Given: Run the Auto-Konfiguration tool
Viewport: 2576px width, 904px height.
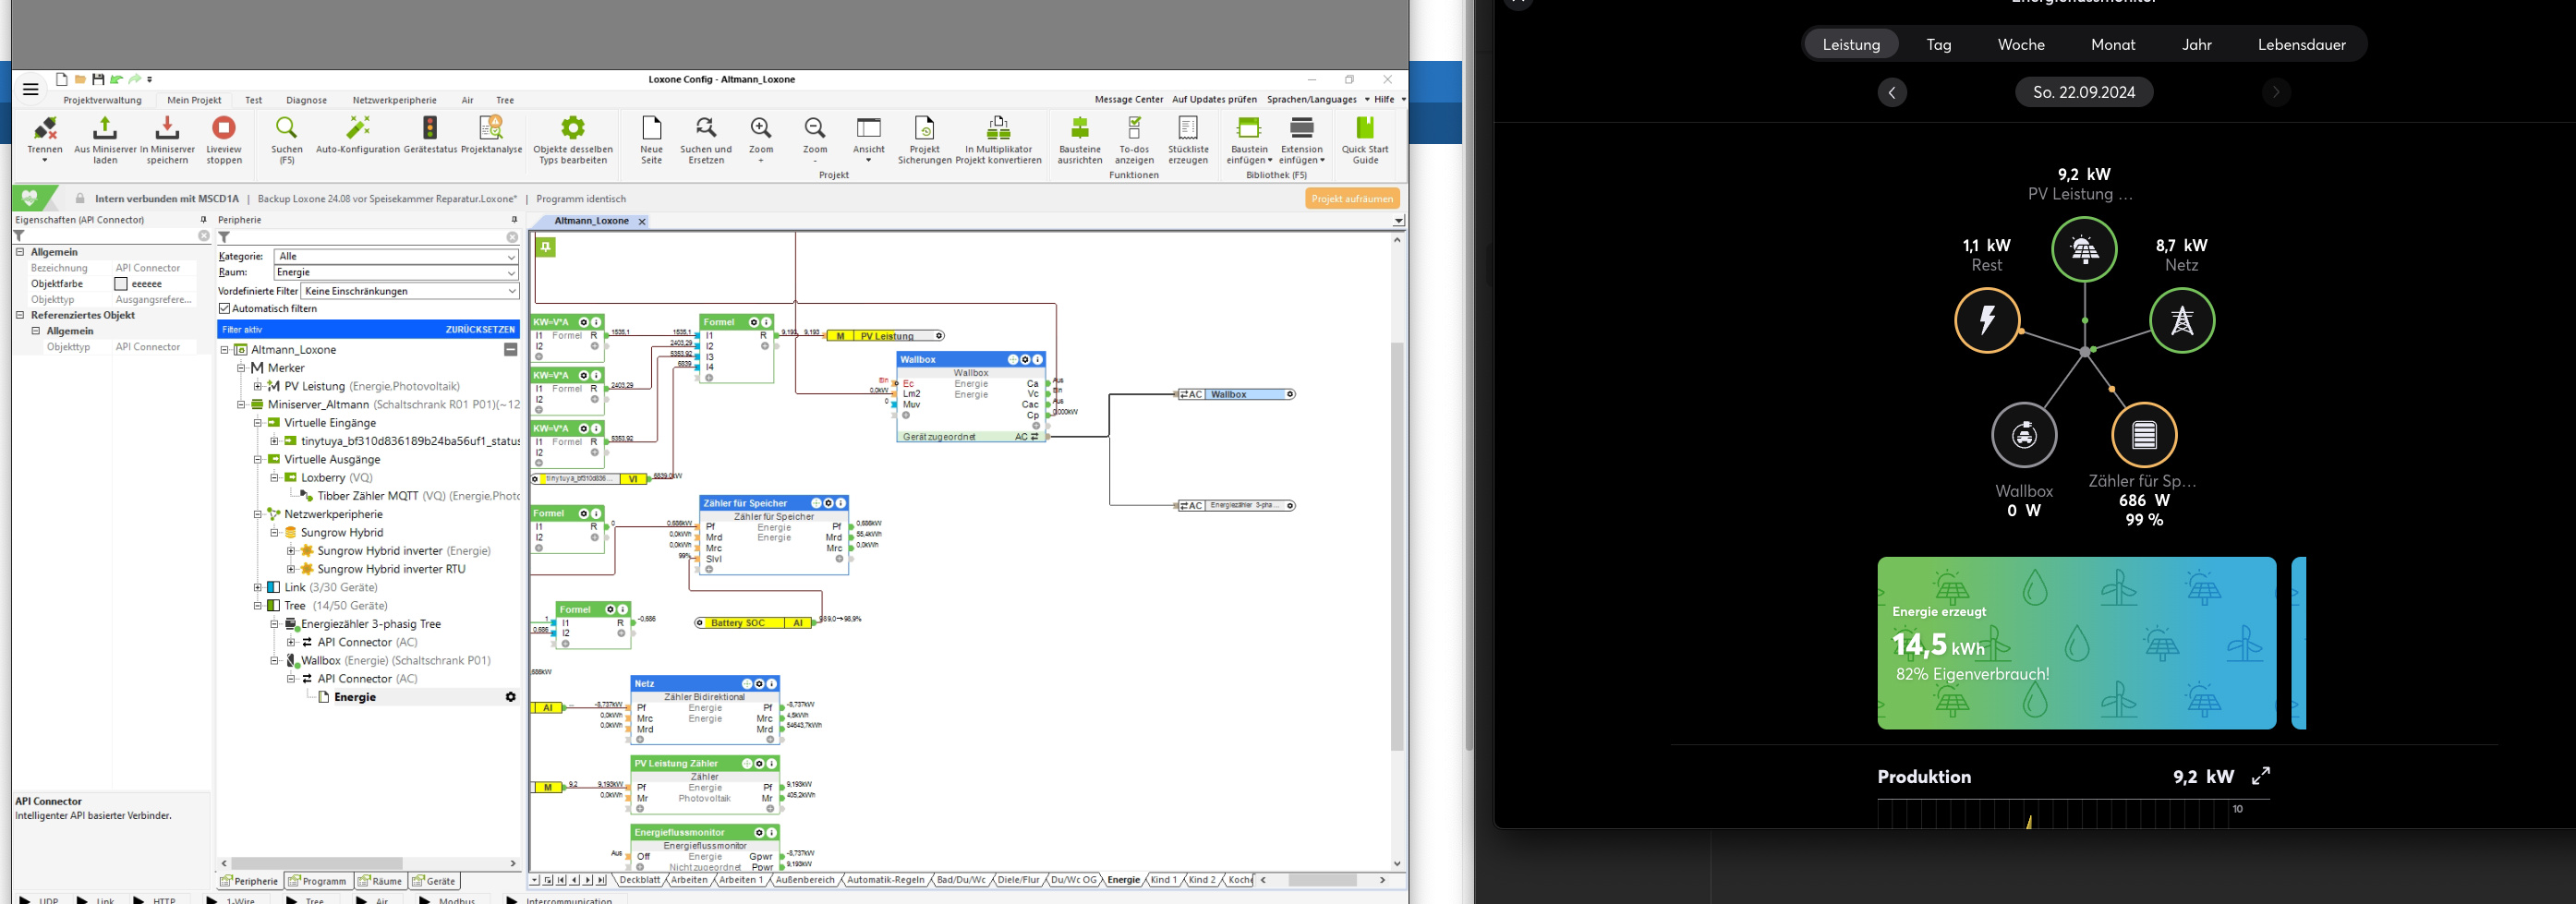Looking at the screenshot, I should click(x=358, y=128).
